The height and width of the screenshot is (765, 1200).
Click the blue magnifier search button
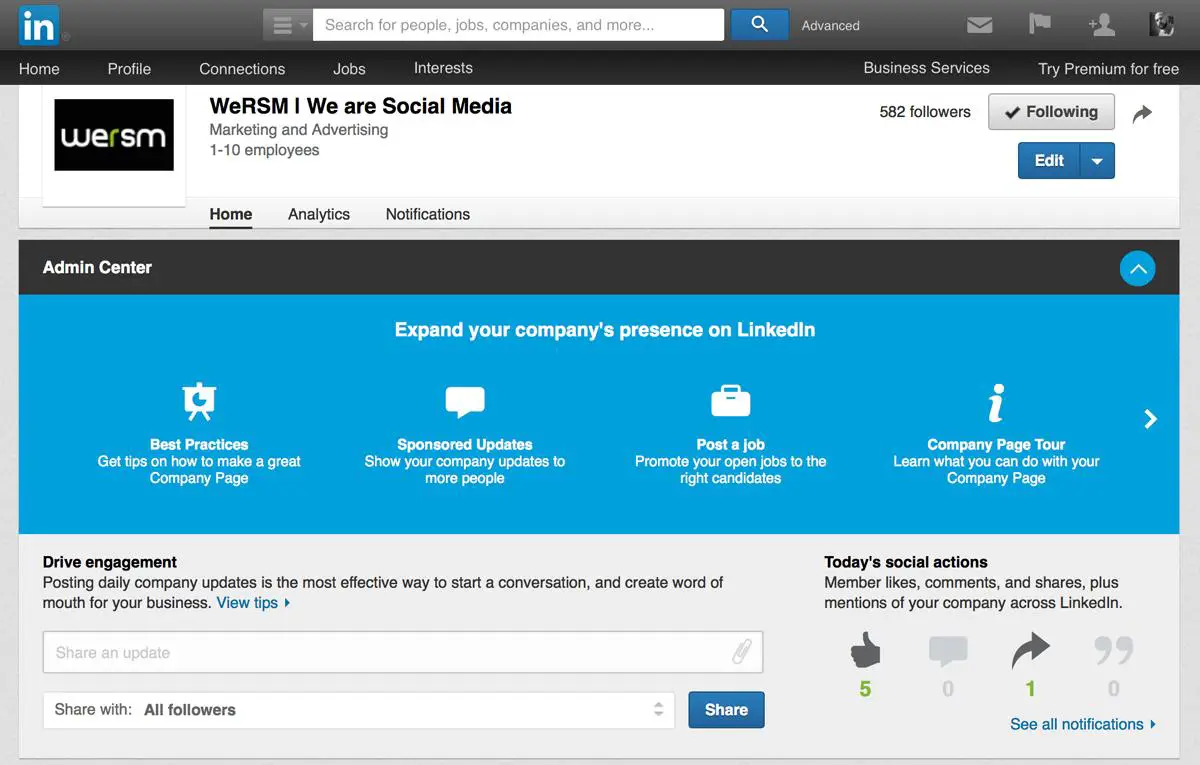(760, 25)
